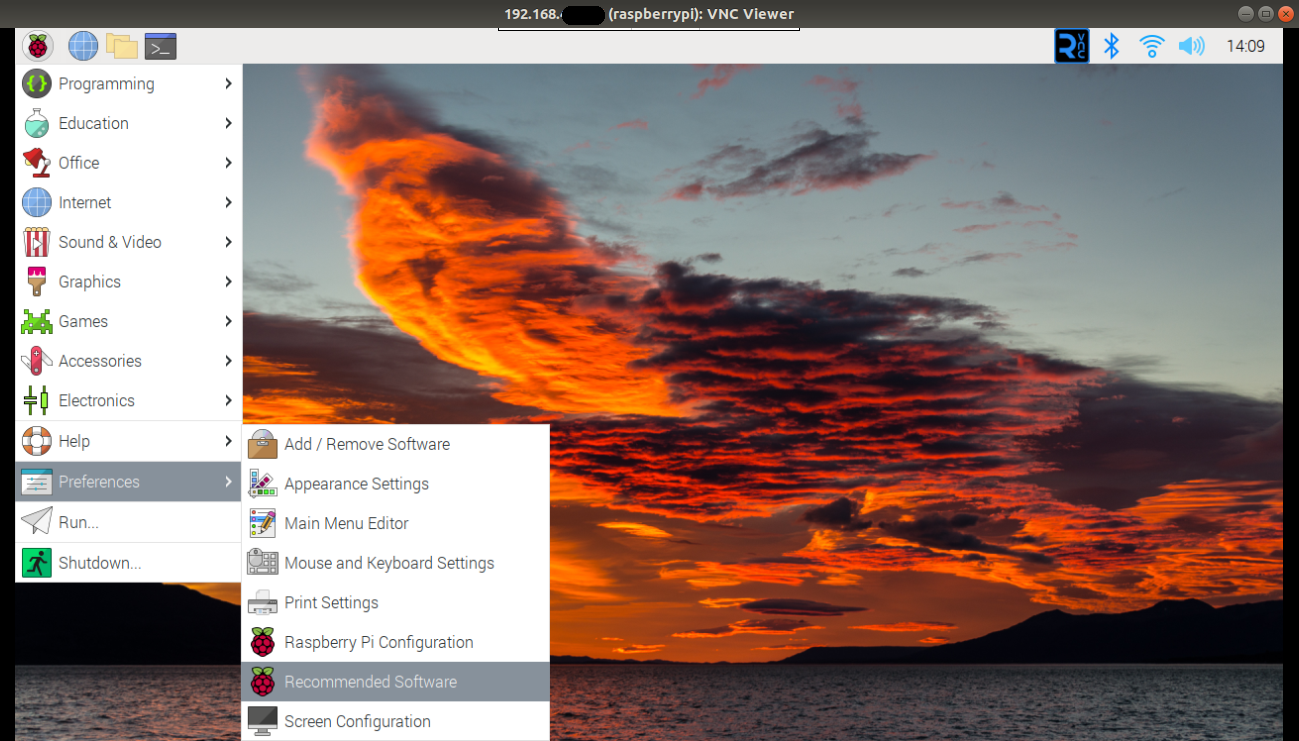Open the Wi-Fi network tray icon
The width and height of the screenshot is (1299, 741).
click(1152, 46)
